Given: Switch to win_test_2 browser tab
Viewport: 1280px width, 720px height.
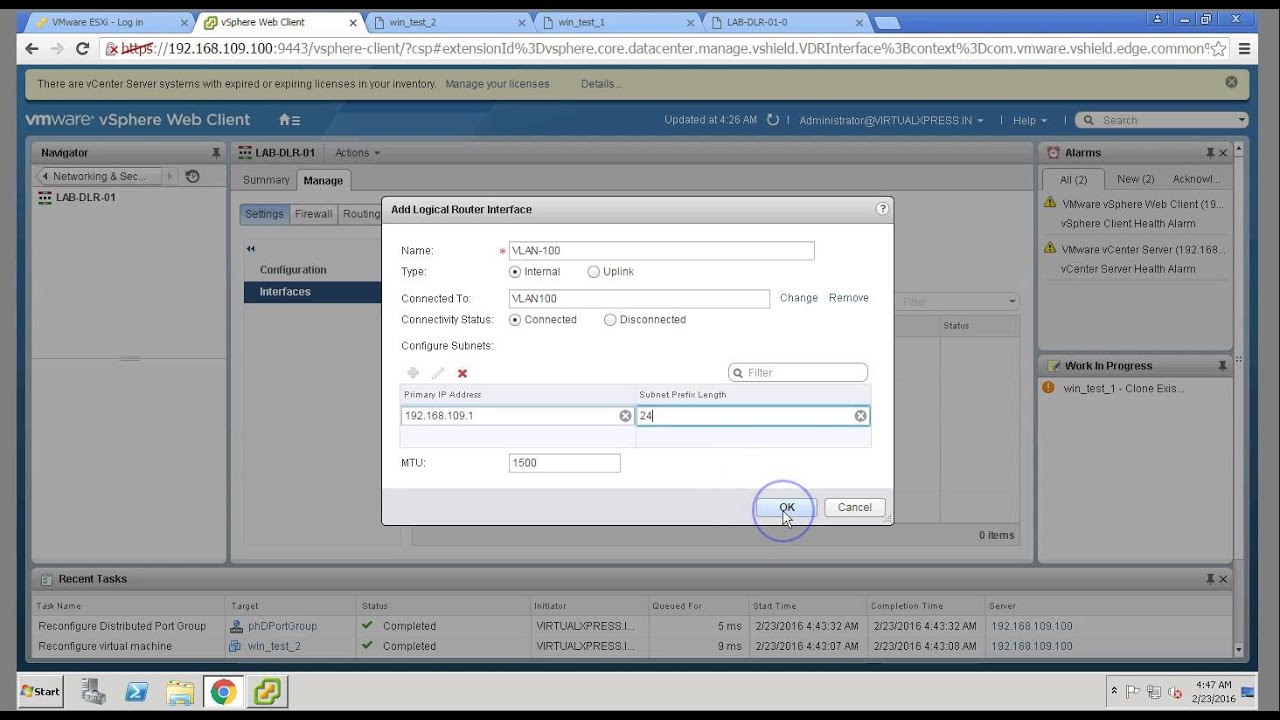Looking at the screenshot, I should pos(449,21).
